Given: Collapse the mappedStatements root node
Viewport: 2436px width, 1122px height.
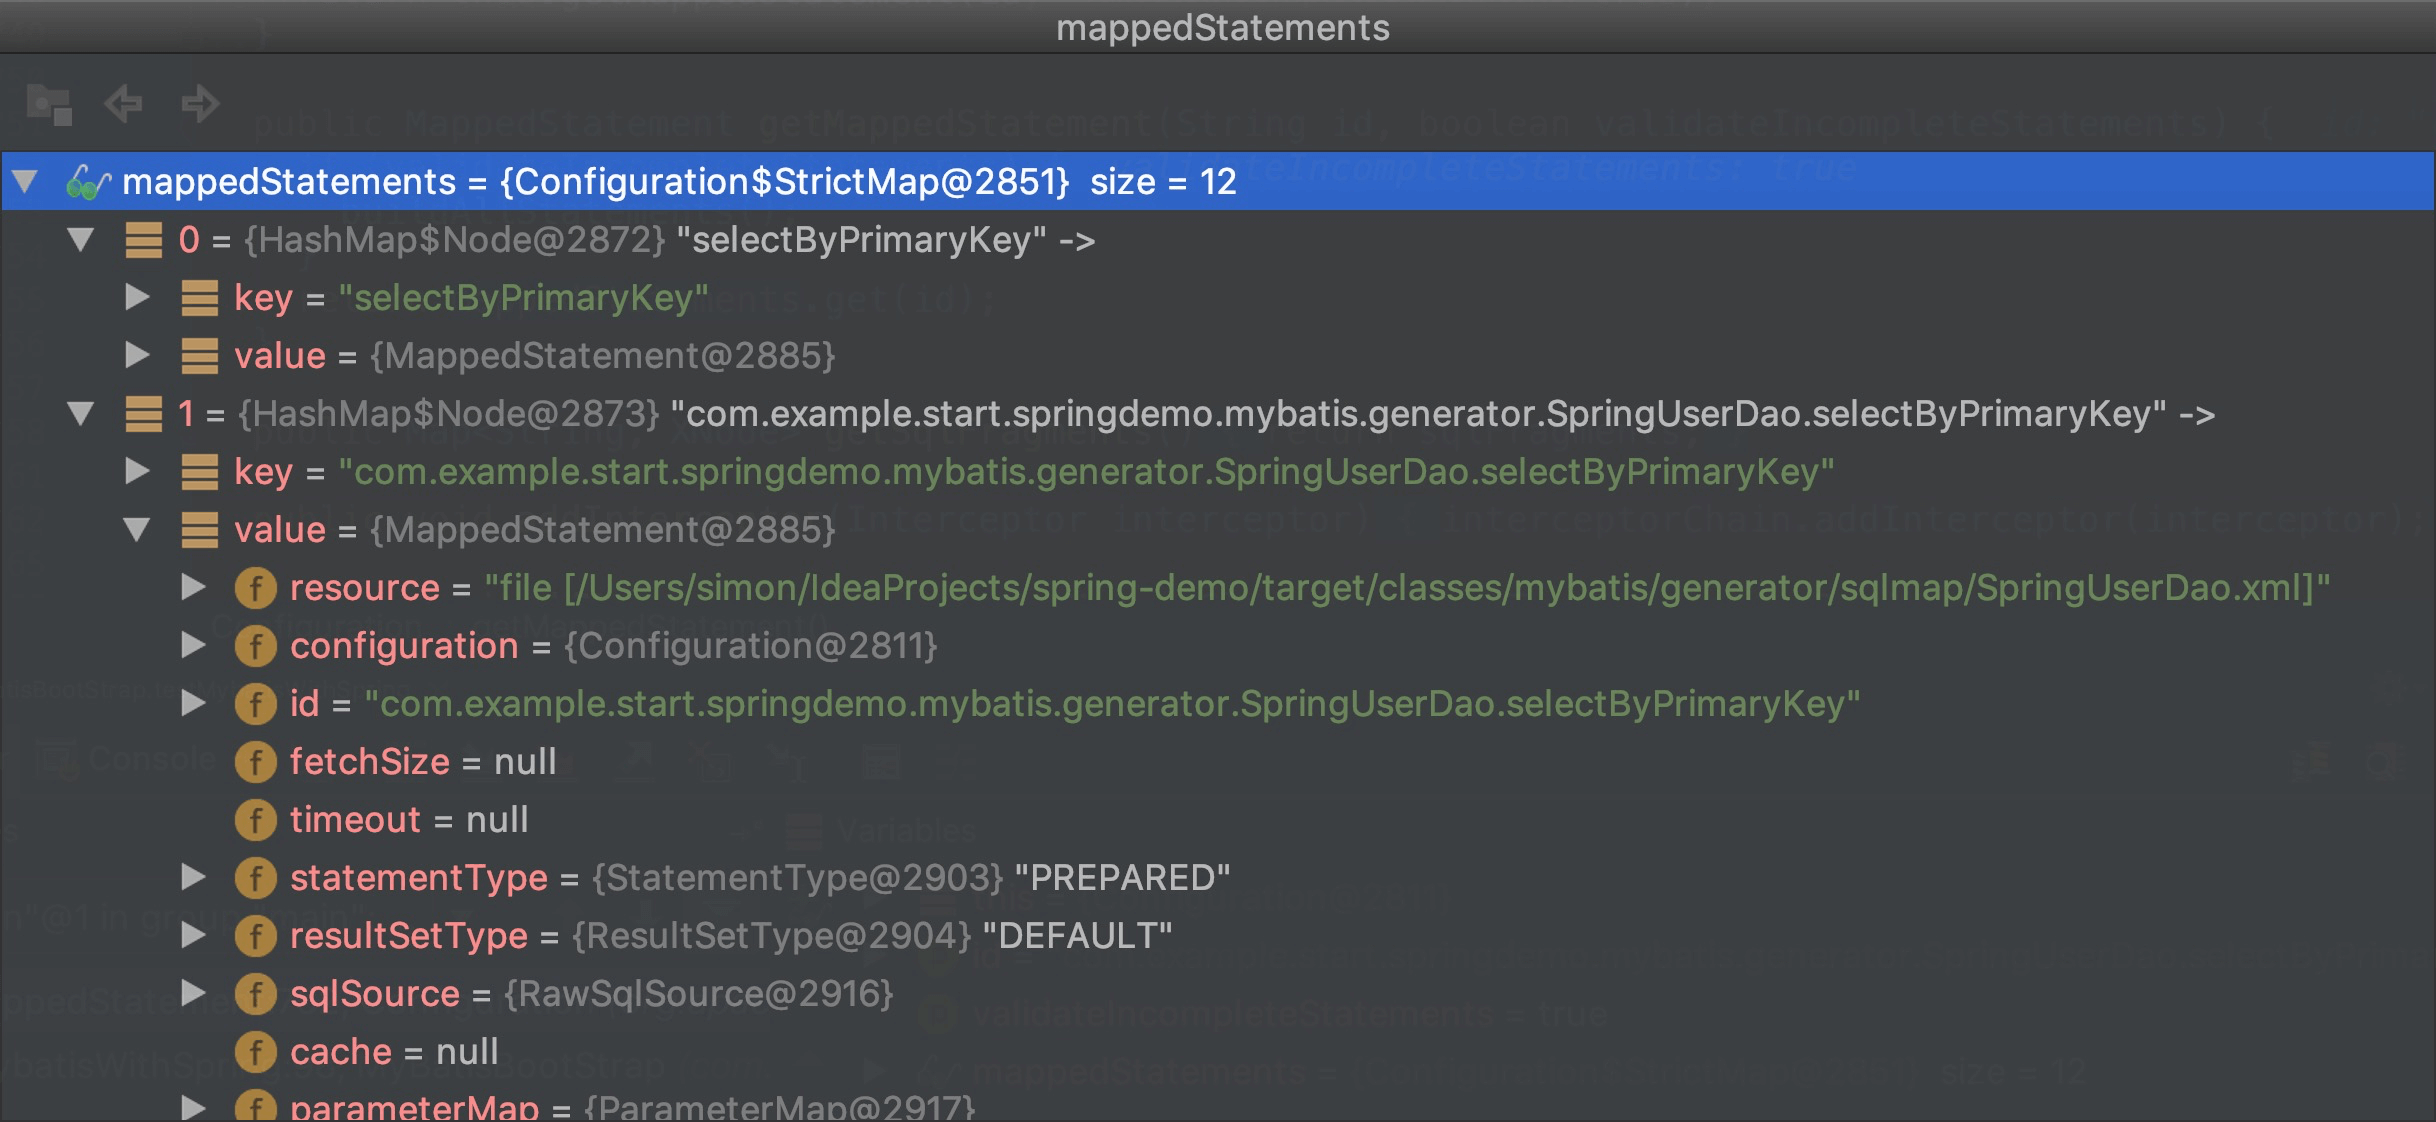Looking at the screenshot, I should pyautogui.click(x=25, y=182).
